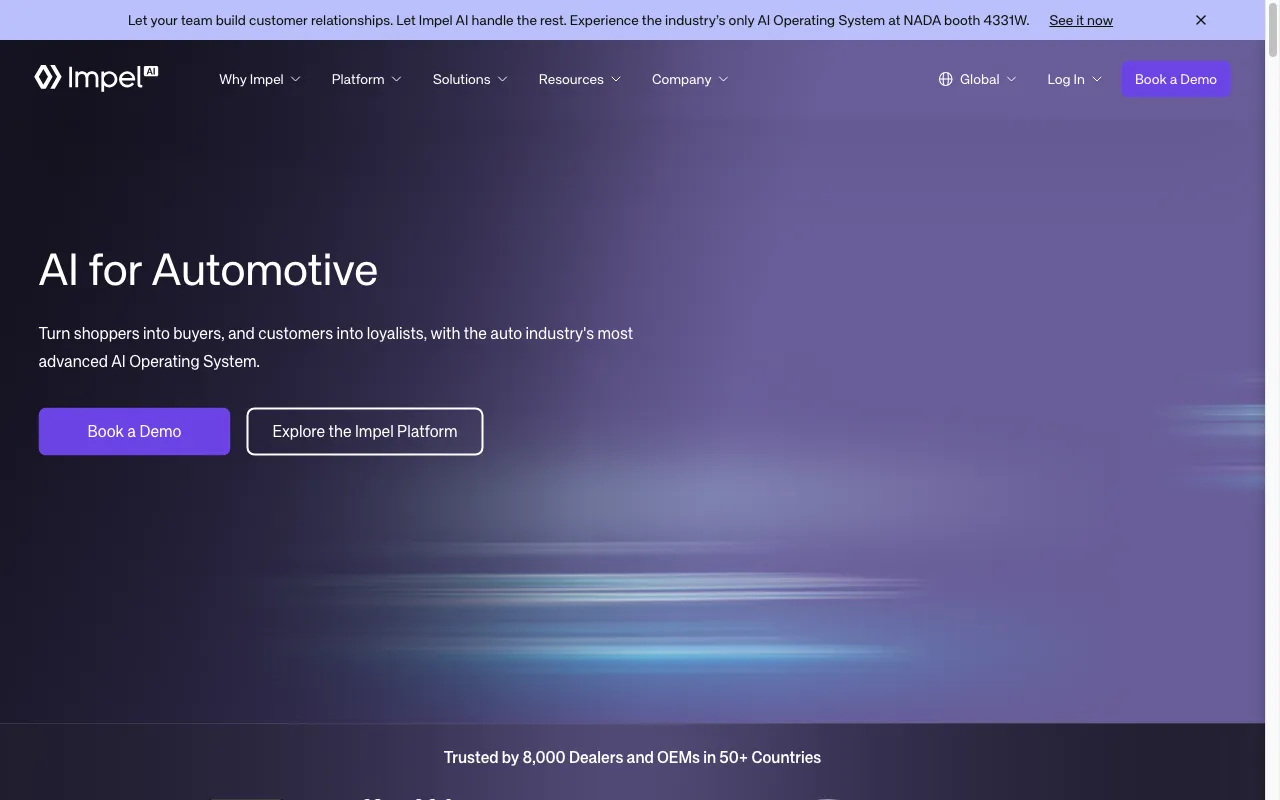Dismiss the NADA announcement banner
Screen dimensions: 1280x800
pyautogui.click(x=1201, y=20)
